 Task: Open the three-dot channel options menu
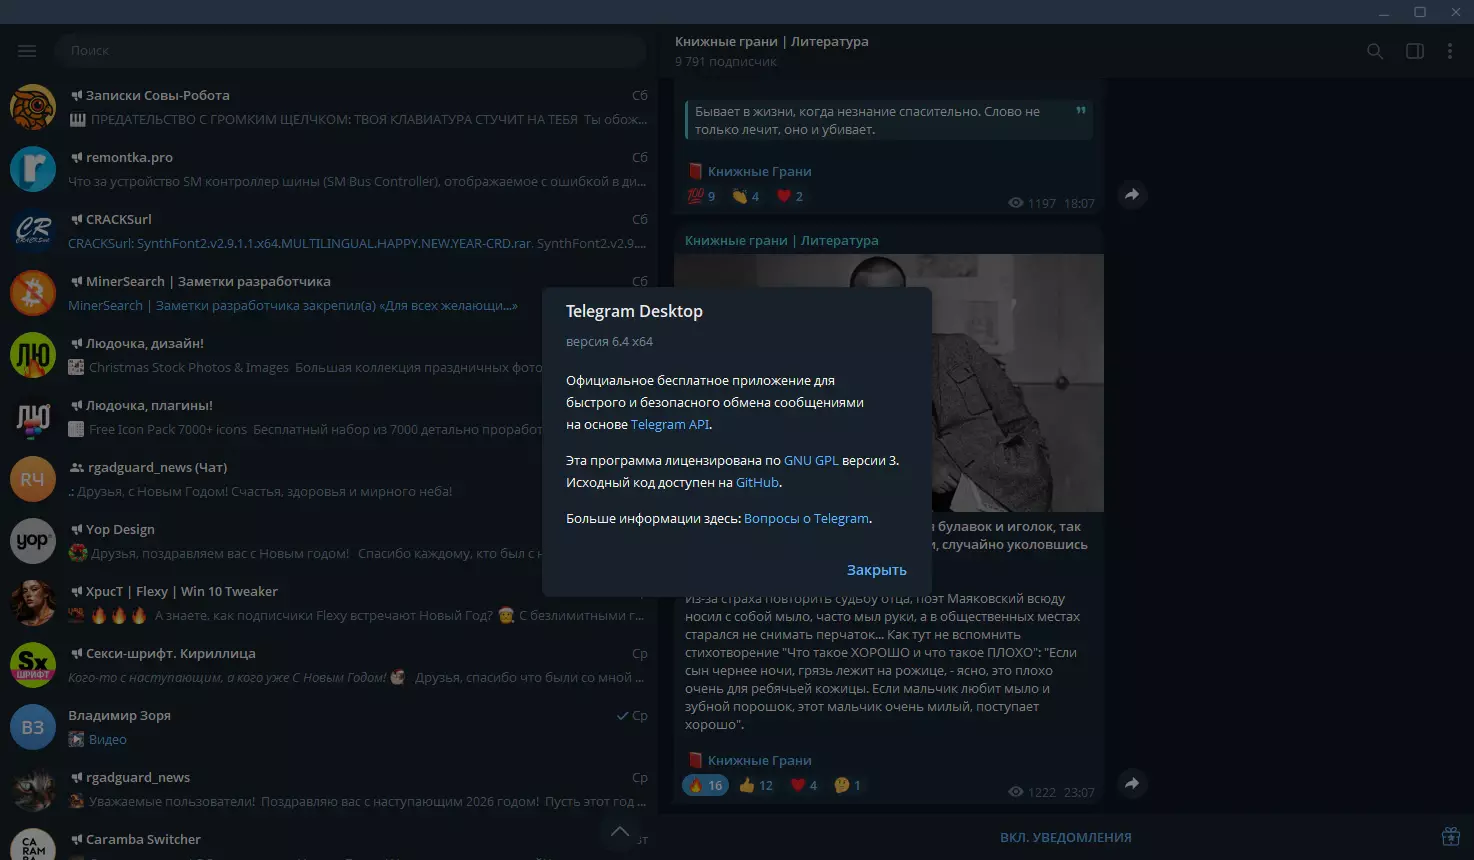[1450, 51]
